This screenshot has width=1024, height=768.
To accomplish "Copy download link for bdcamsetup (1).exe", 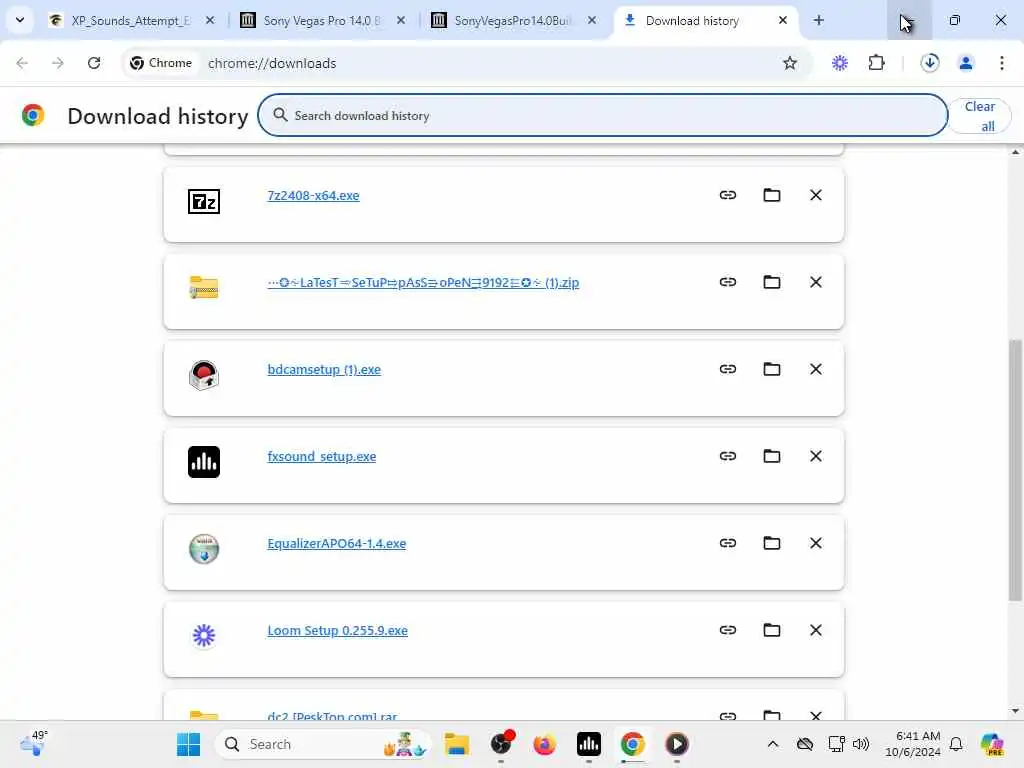I will click(x=728, y=369).
